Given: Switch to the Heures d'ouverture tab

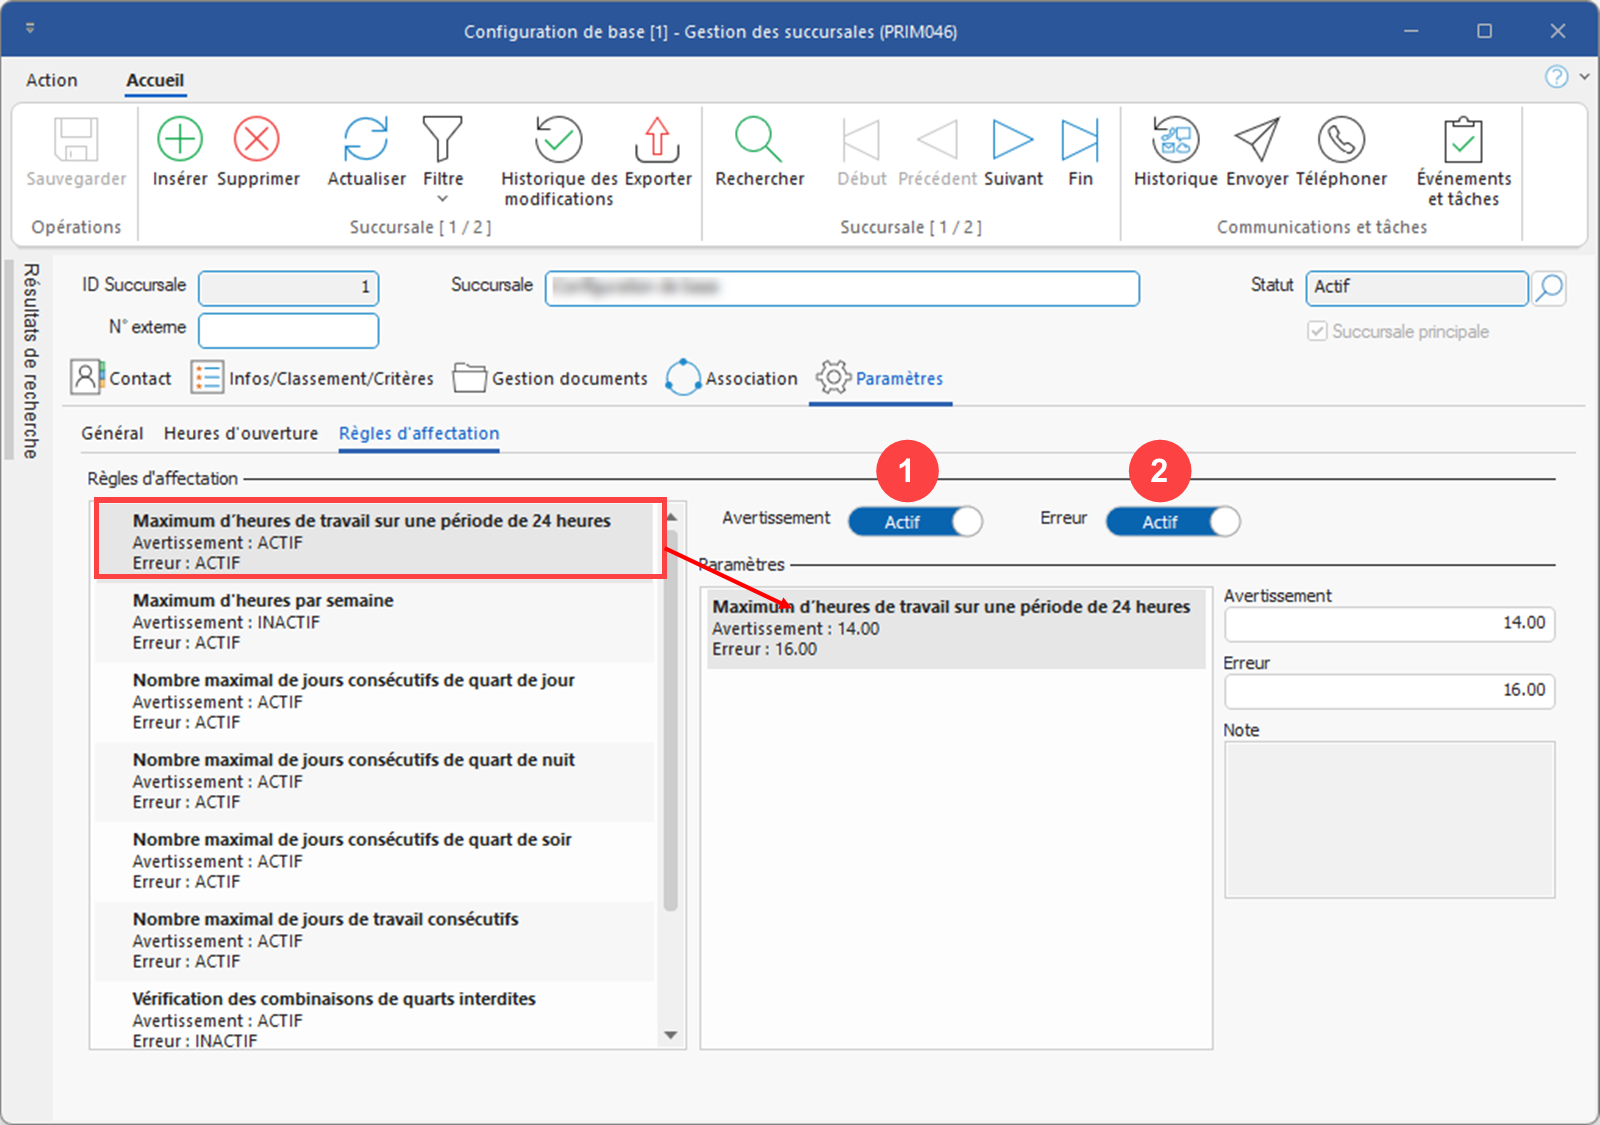Looking at the screenshot, I should (241, 433).
